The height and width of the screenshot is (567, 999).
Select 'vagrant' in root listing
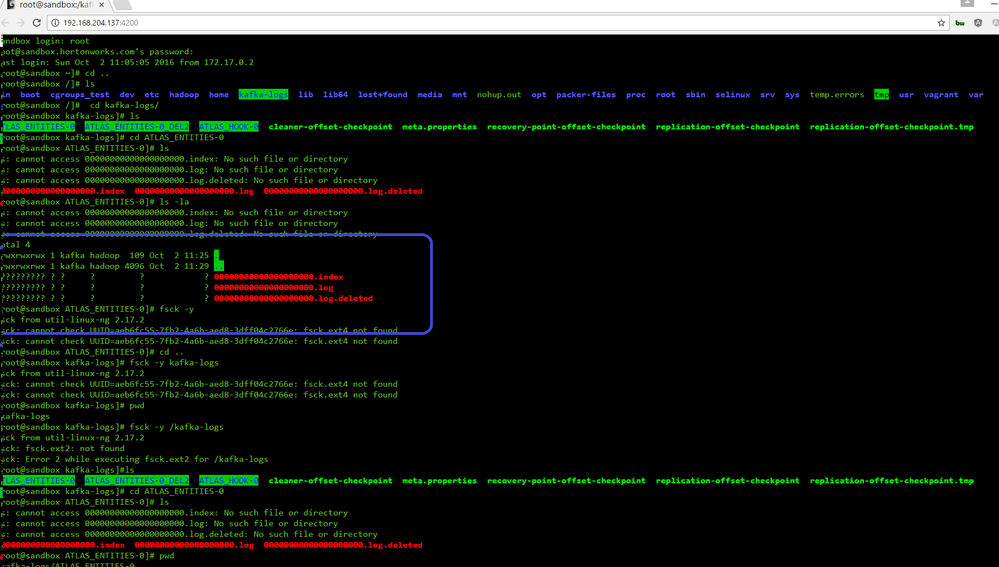pyautogui.click(x=941, y=94)
